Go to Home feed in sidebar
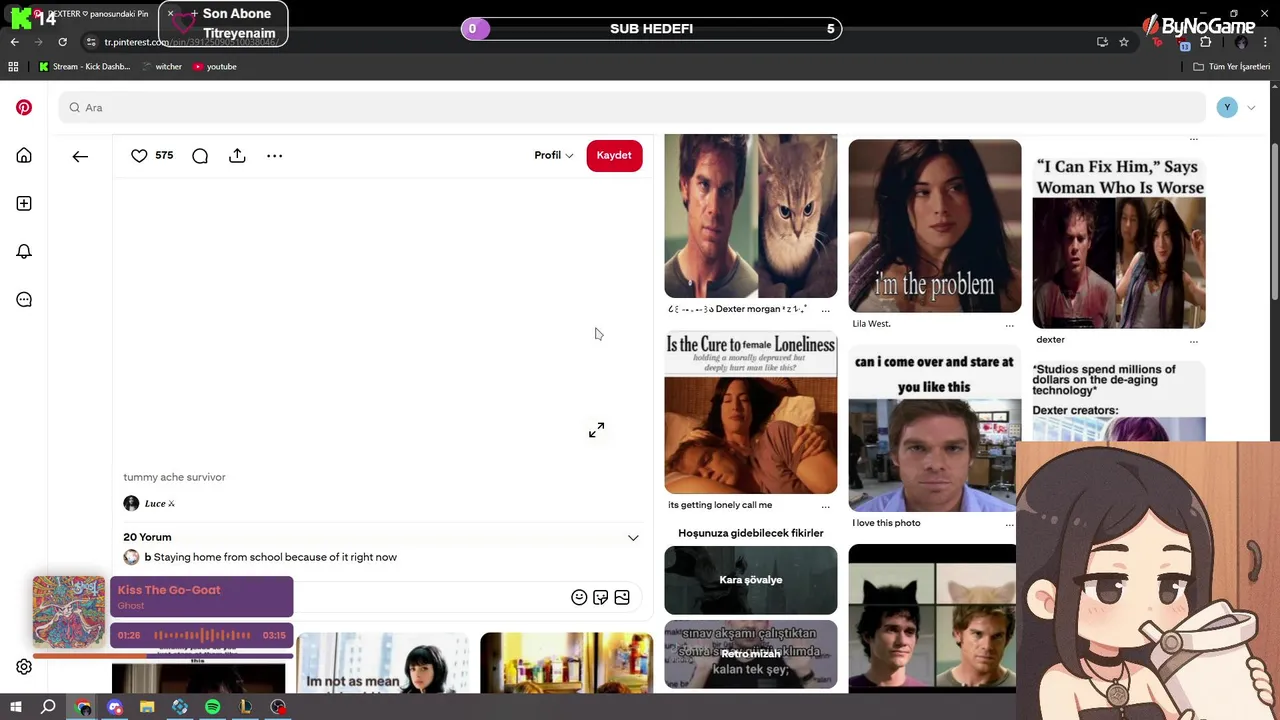1280x720 pixels. tap(24, 155)
